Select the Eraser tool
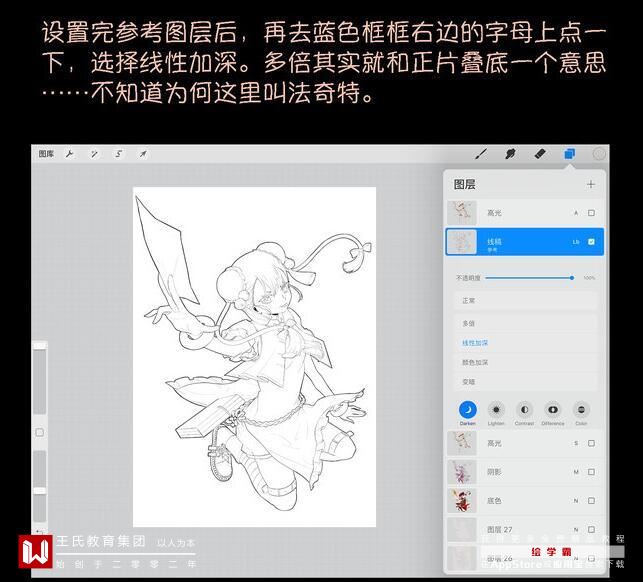Viewport: 643px width, 582px height. (540, 154)
